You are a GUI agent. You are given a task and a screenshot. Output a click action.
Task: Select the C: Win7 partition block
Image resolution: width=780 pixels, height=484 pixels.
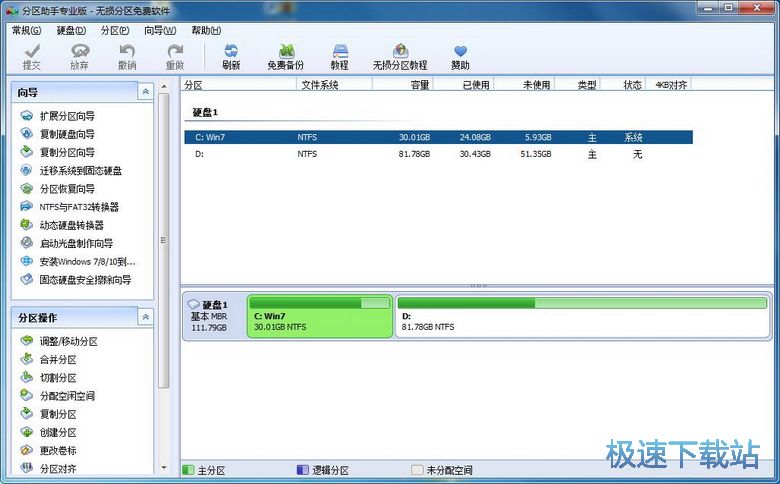(x=320, y=316)
